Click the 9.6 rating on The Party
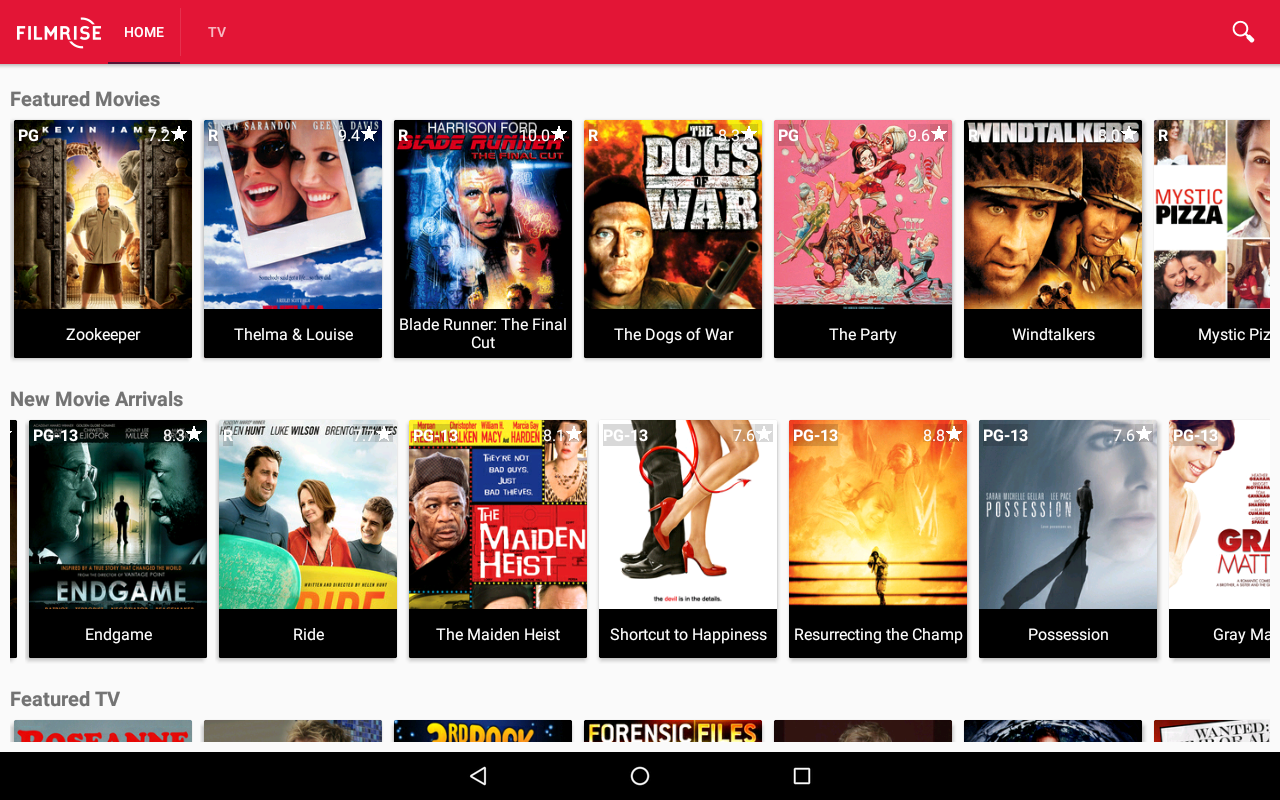This screenshot has width=1280, height=800. [927, 135]
